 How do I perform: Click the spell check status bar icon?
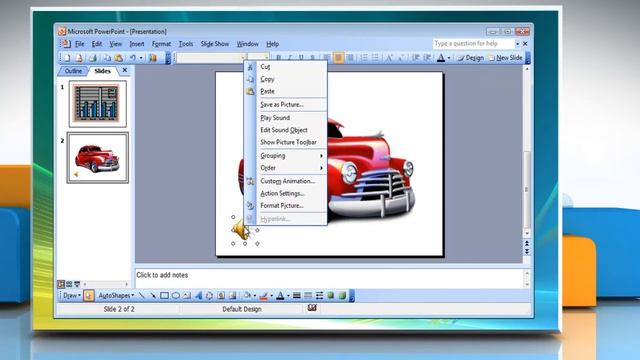(x=312, y=308)
